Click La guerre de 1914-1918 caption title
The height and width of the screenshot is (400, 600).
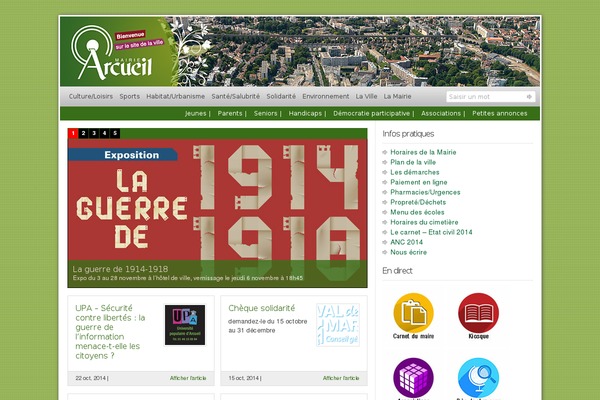tap(120, 269)
